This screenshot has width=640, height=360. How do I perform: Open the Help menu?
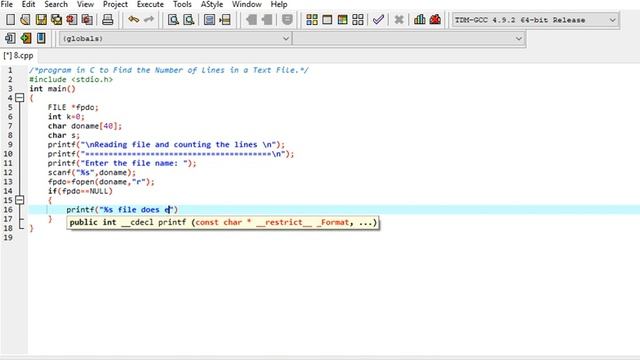tap(279, 4)
